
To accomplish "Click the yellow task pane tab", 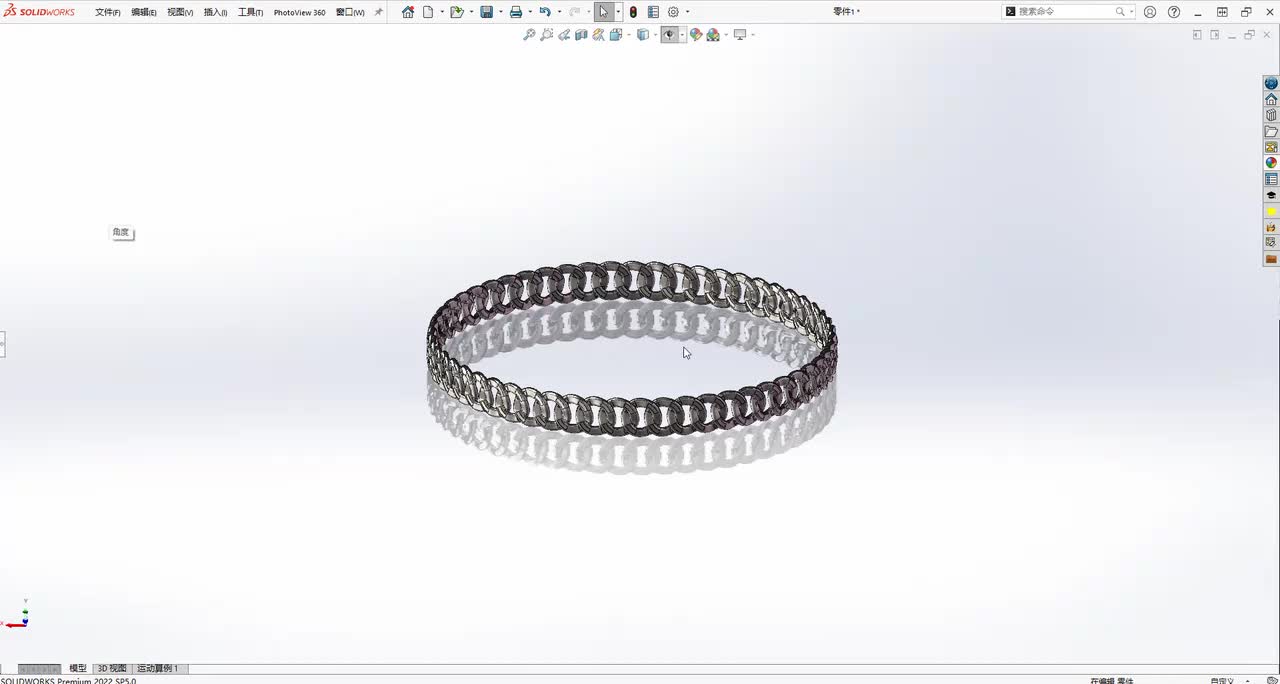I will click(x=1271, y=211).
